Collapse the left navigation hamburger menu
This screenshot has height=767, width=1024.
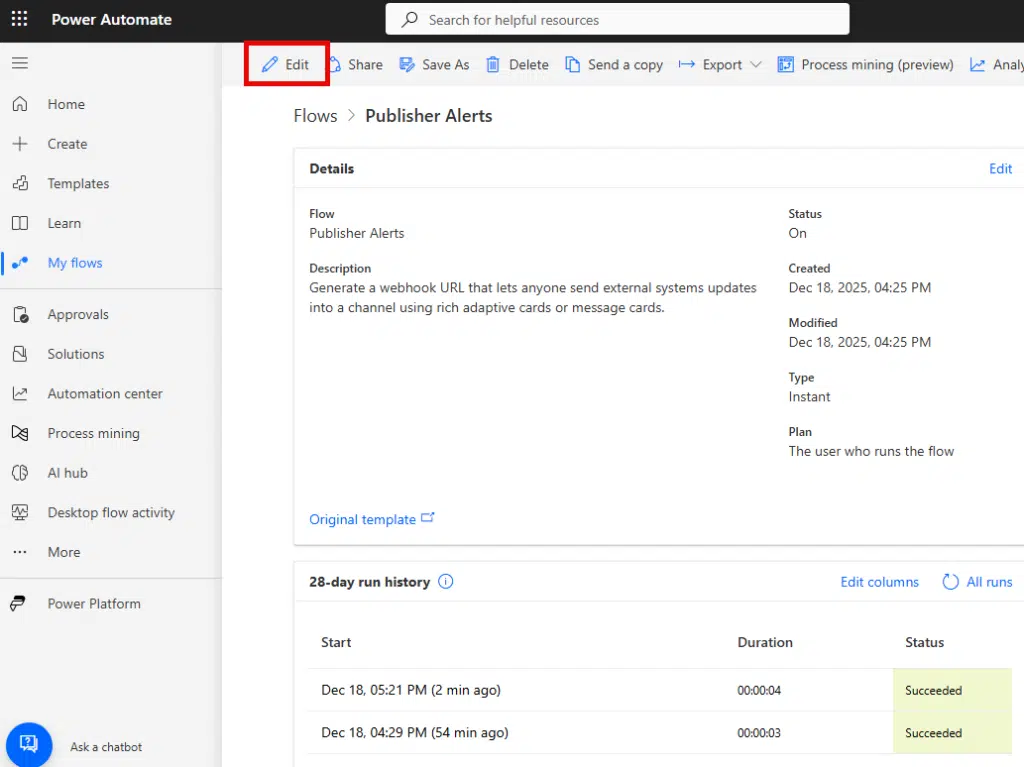pyautogui.click(x=19, y=63)
